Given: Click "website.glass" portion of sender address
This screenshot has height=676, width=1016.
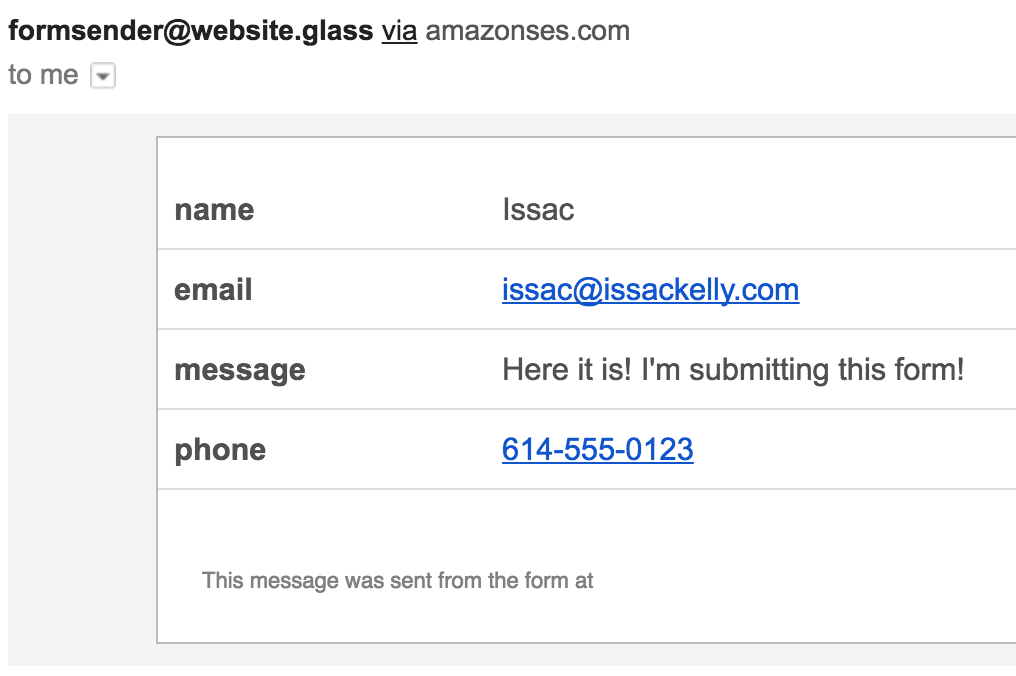Looking at the screenshot, I should point(283,31).
